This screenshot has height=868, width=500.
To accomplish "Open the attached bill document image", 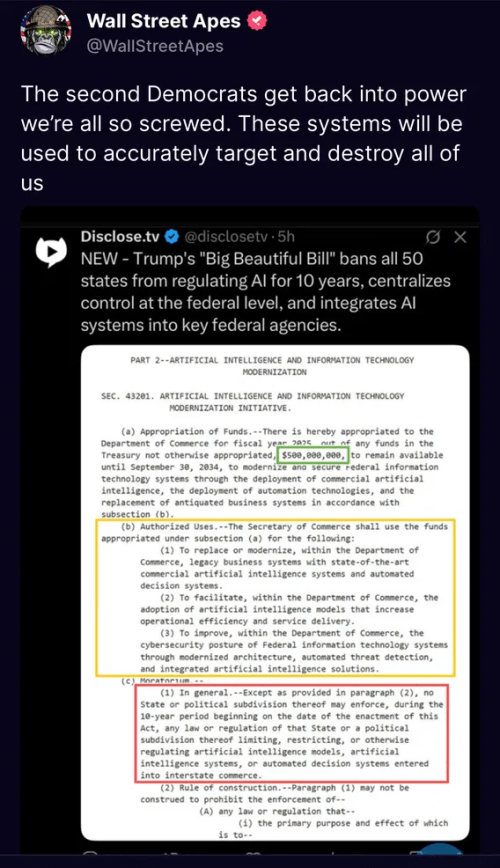I will tap(275, 592).
